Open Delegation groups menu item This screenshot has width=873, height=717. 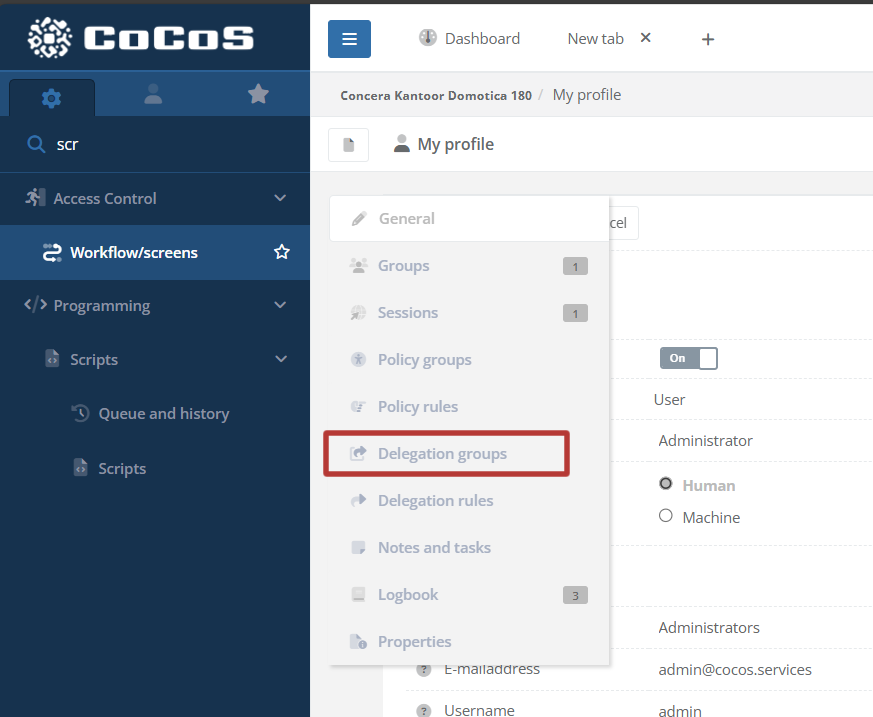(442, 454)
